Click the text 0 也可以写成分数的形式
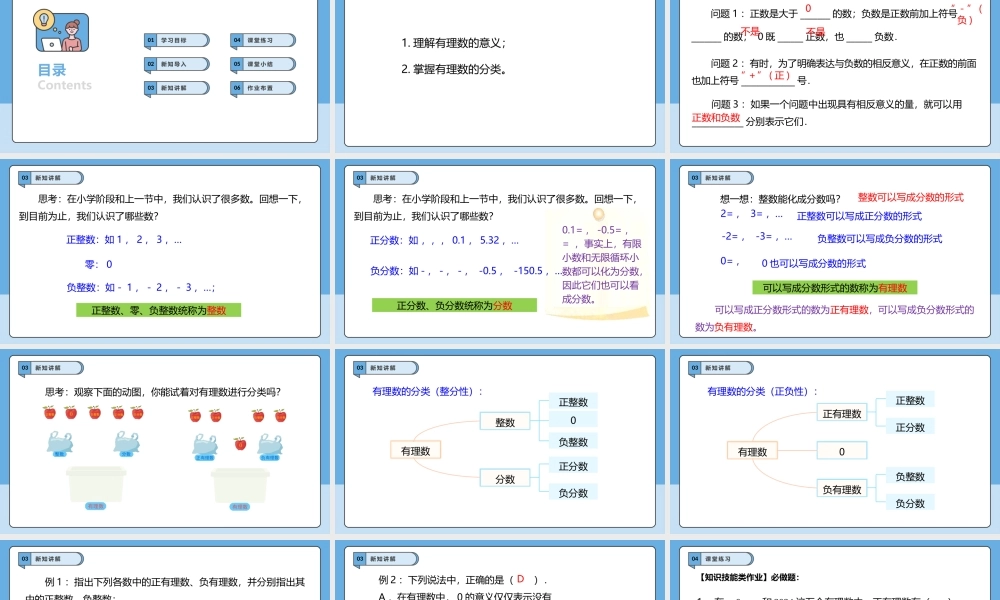The height and width of the screenshot is (600, 1000). click(x=813, y=263)
